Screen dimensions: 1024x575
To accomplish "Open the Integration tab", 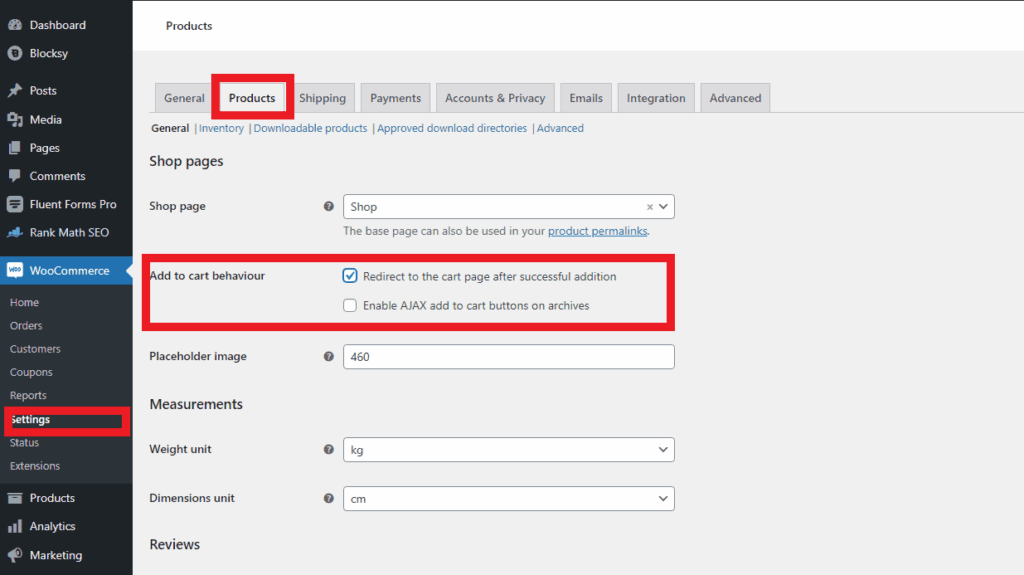I will (x=656, y=98).
